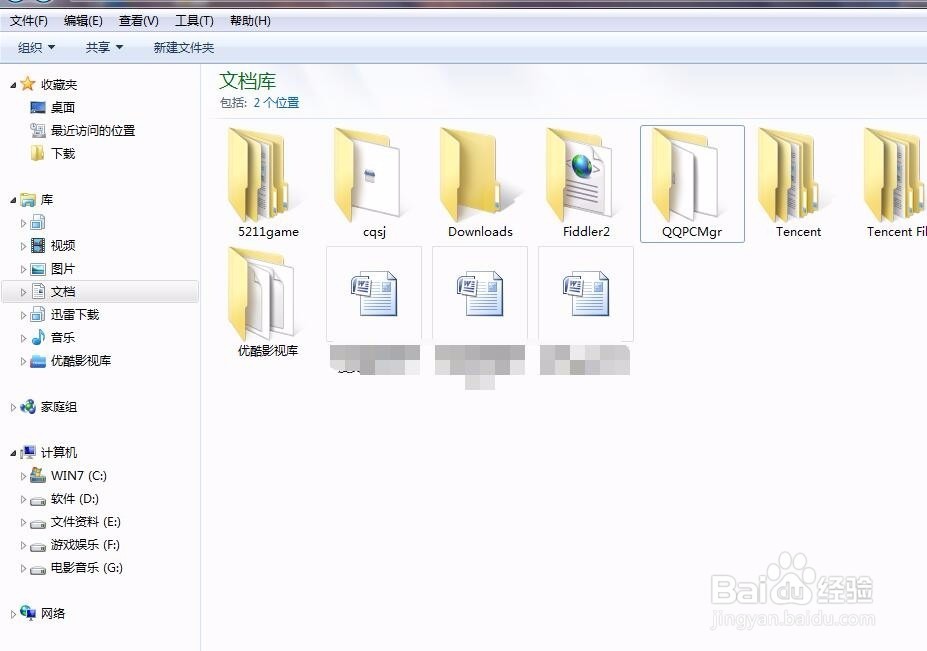
Task: Click the QQPCMgr folder name label
Action: pos(692,232)
